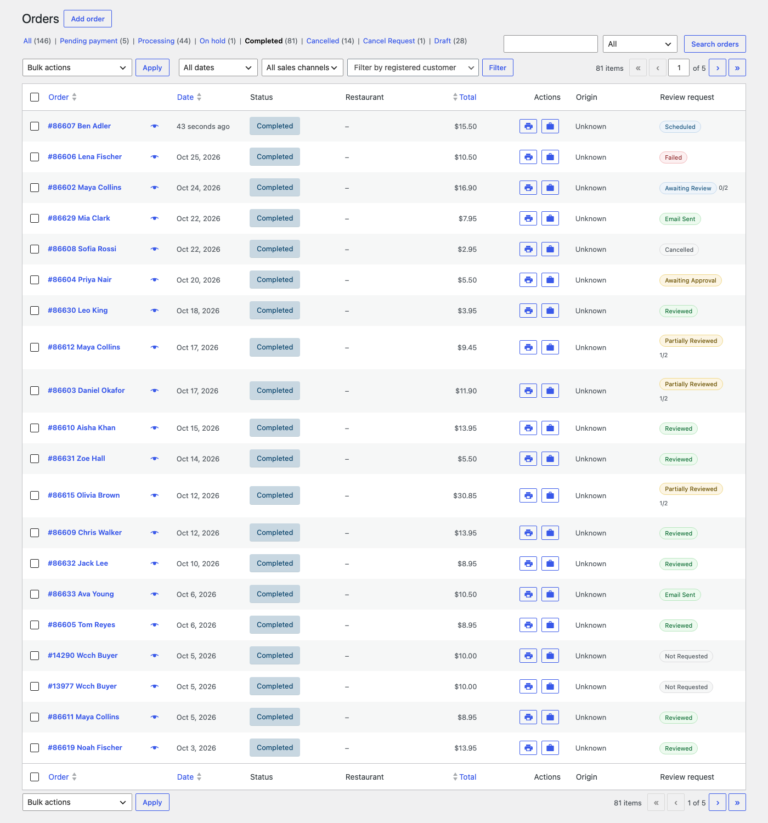
Task: Check order #86630 Leo King
Action: coord(35,311)
